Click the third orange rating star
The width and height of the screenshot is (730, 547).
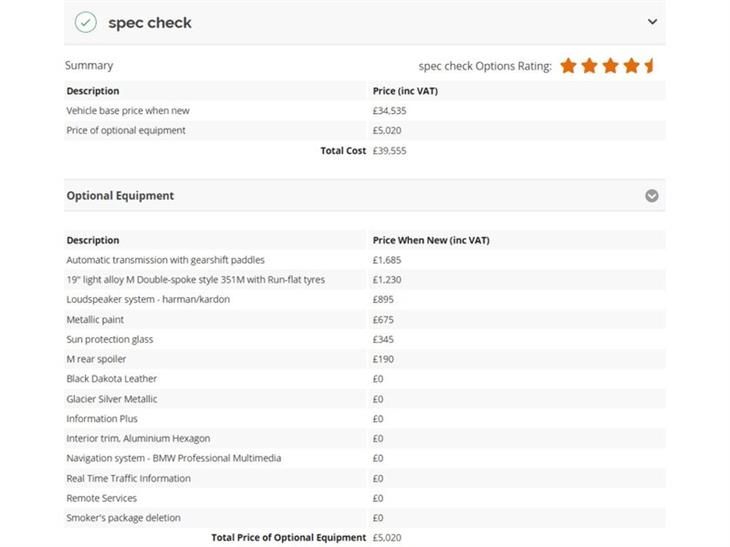tap(610, 66)
